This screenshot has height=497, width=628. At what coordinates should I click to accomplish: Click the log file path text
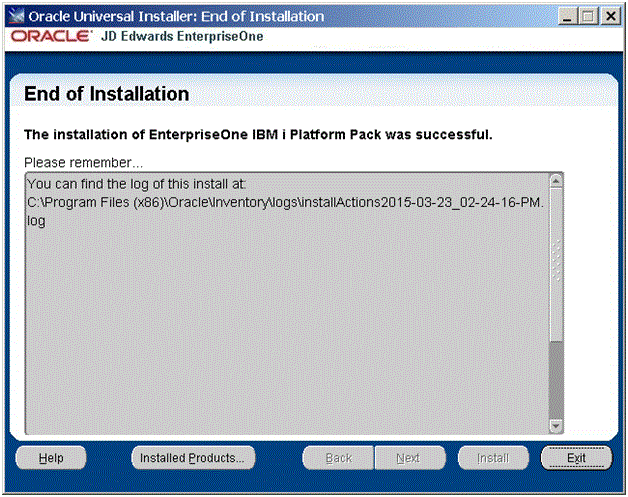point(285,211)
